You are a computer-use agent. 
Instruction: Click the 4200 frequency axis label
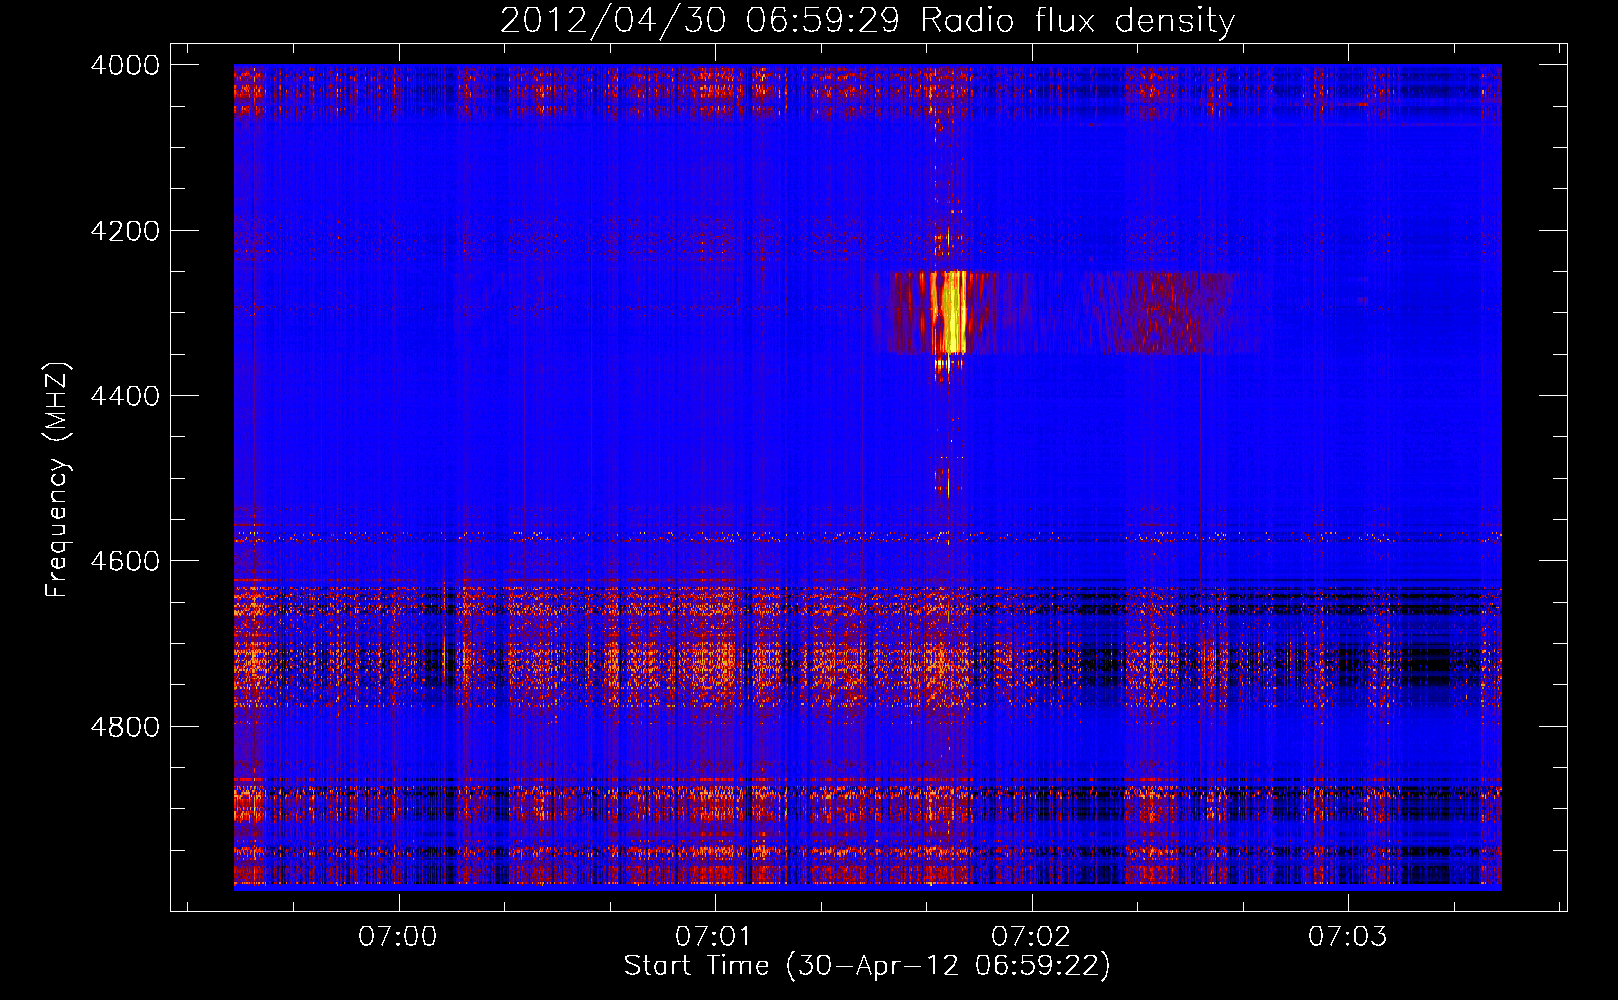click(125, 231)
